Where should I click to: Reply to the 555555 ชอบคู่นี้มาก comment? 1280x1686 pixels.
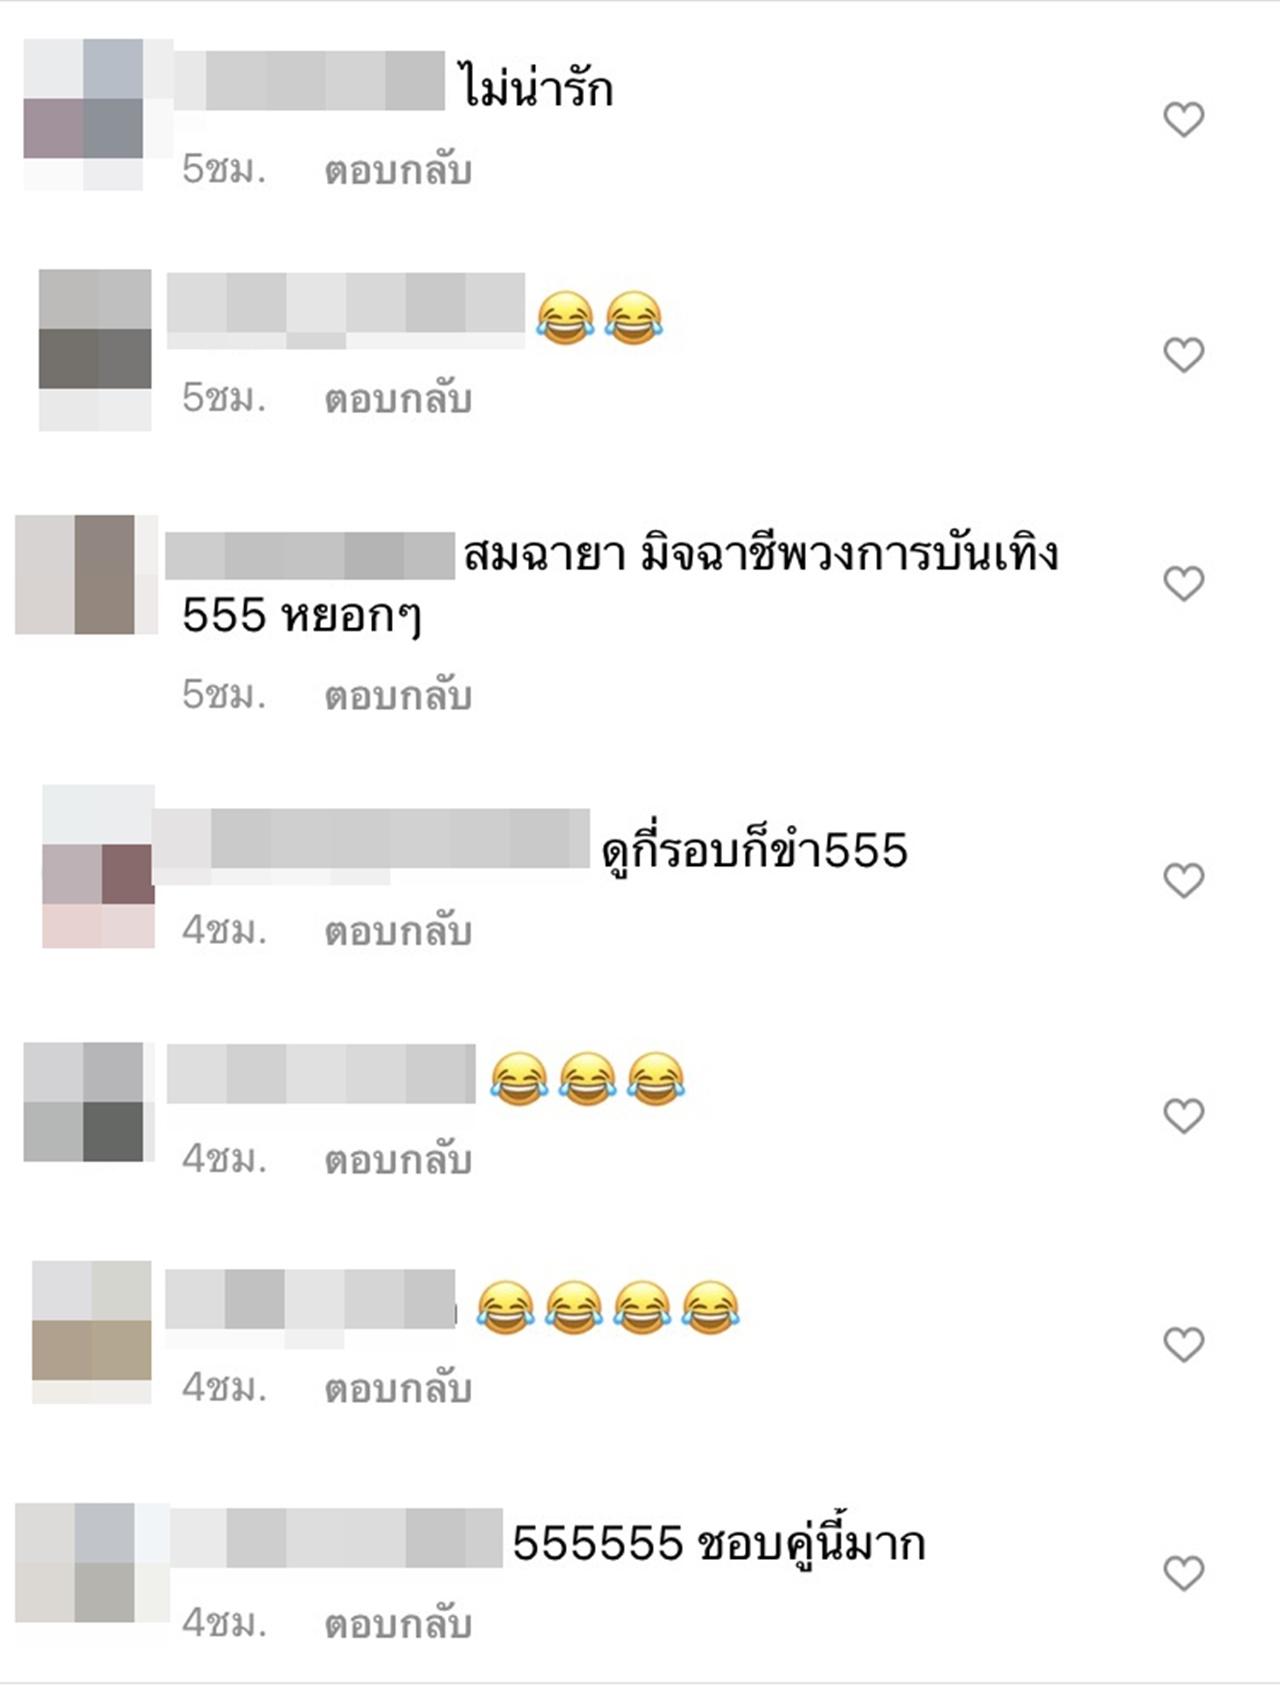(x=398, y=1625)
